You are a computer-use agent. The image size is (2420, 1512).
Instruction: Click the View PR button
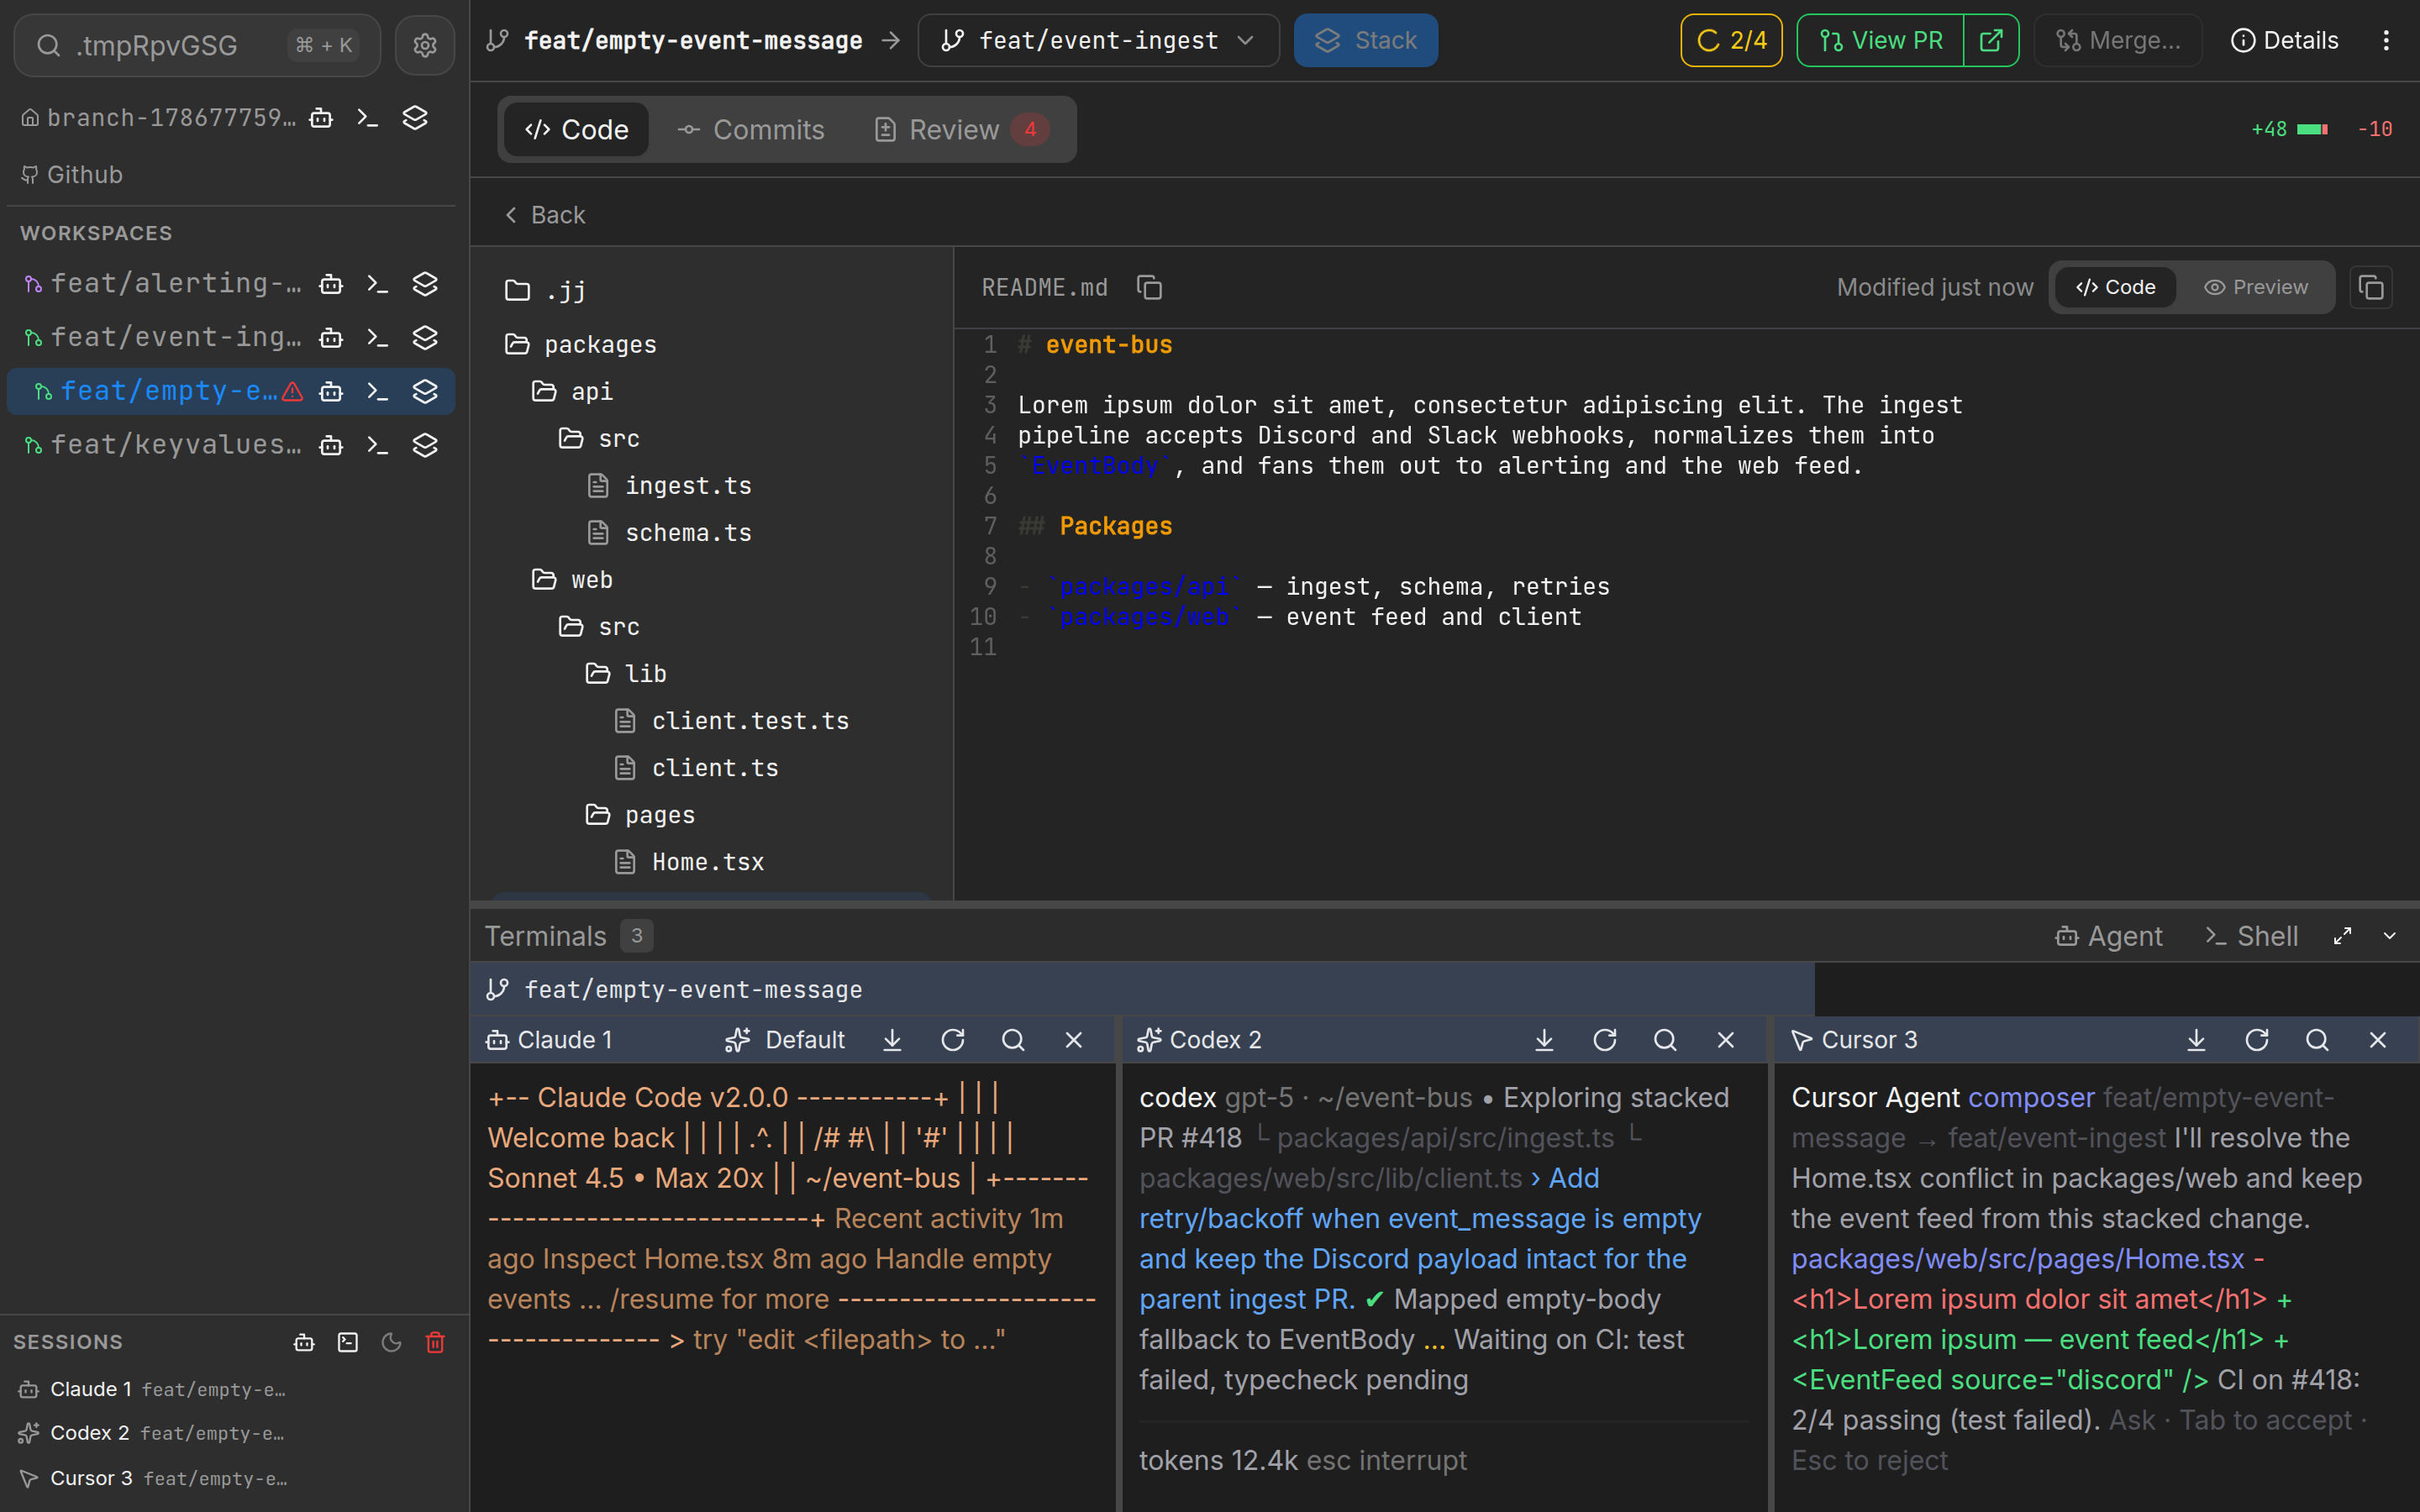pyautogui.click(x=1880, y=41)
